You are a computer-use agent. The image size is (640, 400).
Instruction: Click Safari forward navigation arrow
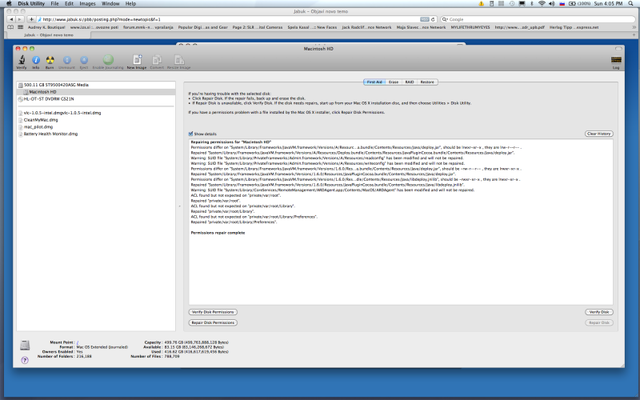tap(19, 19)
